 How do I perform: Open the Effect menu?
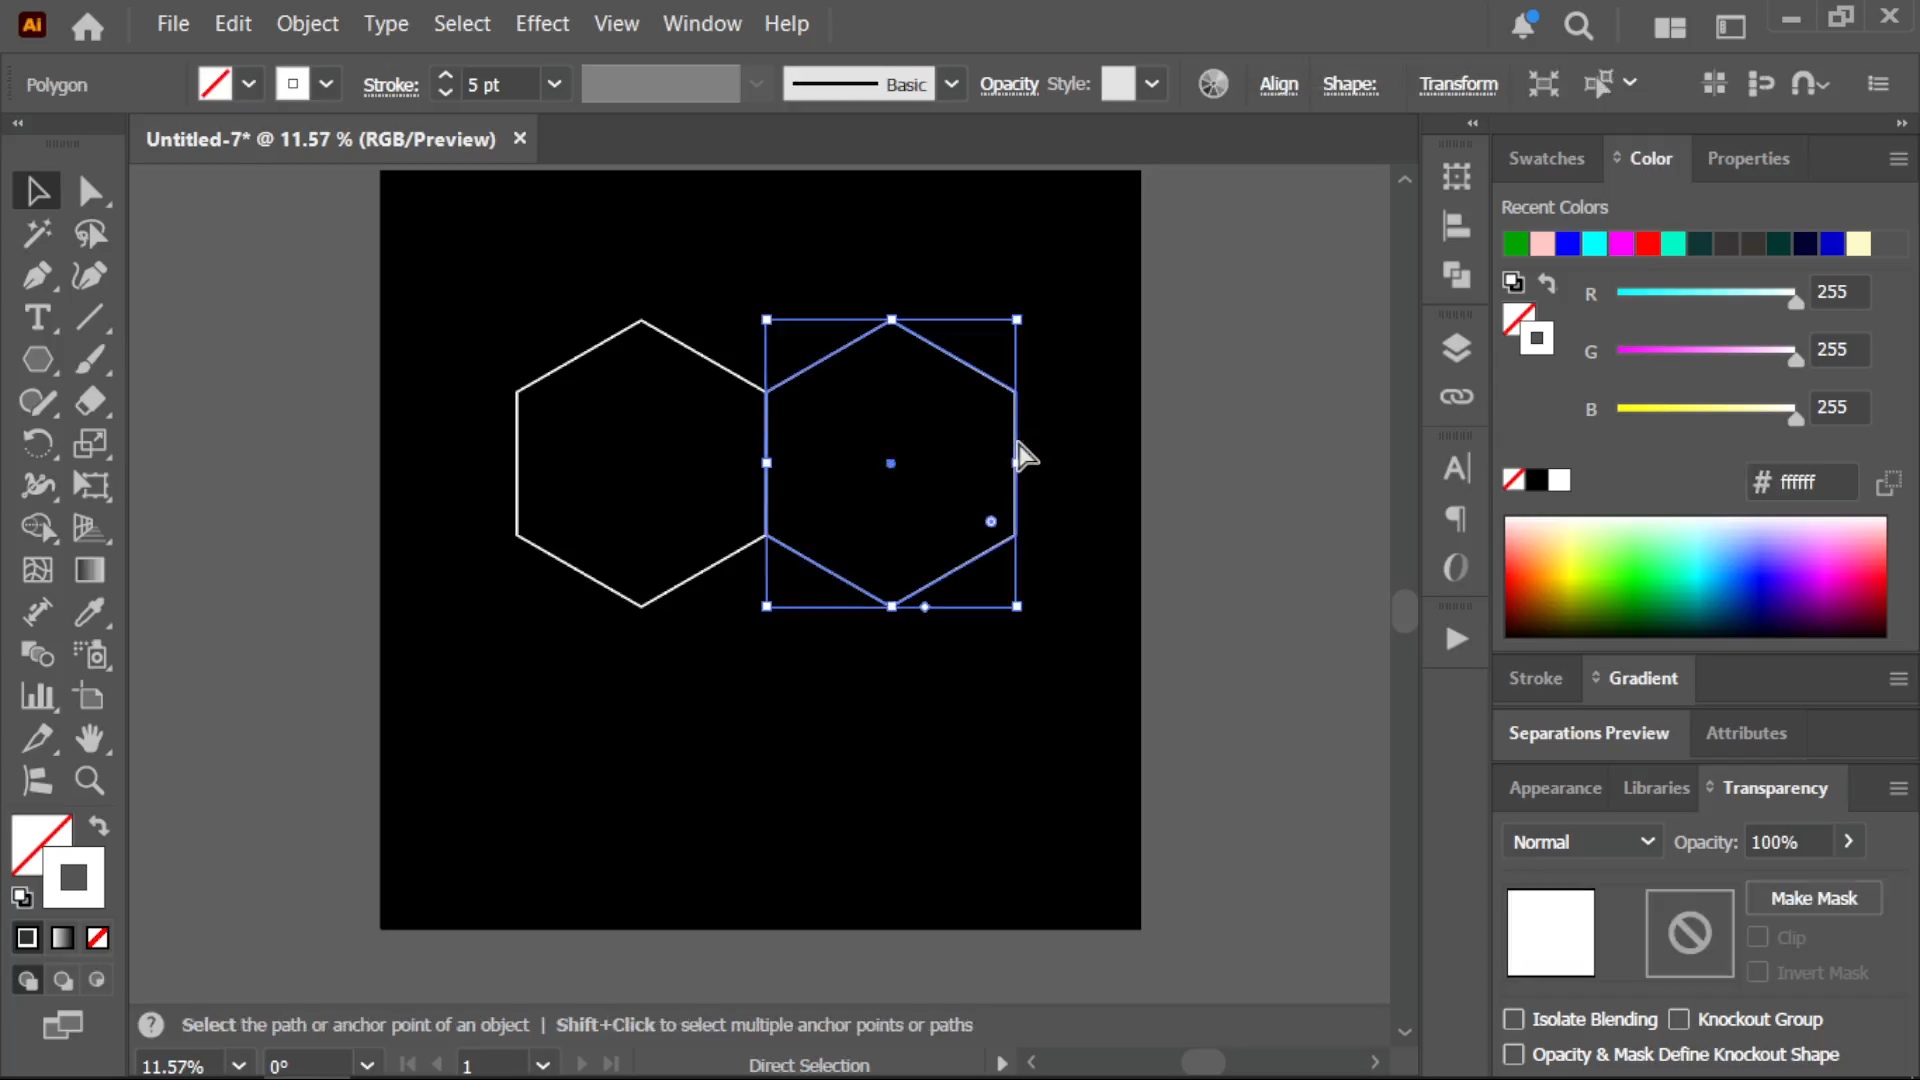coord(542,24)
